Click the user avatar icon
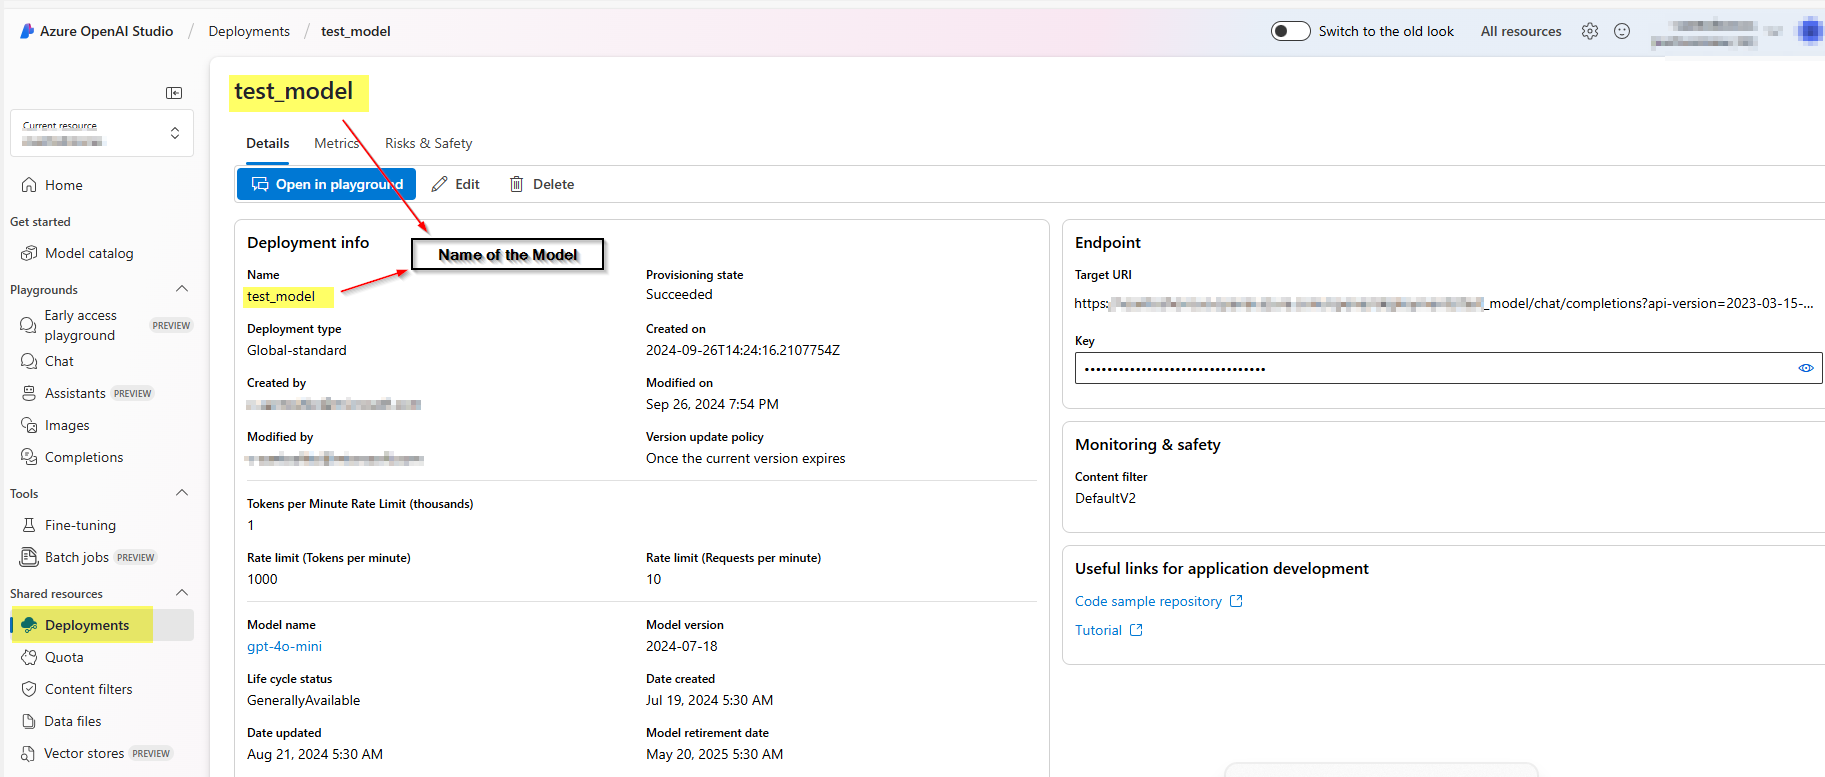The width and height of the screenshot is (1825, 777). coord(1809,31)
